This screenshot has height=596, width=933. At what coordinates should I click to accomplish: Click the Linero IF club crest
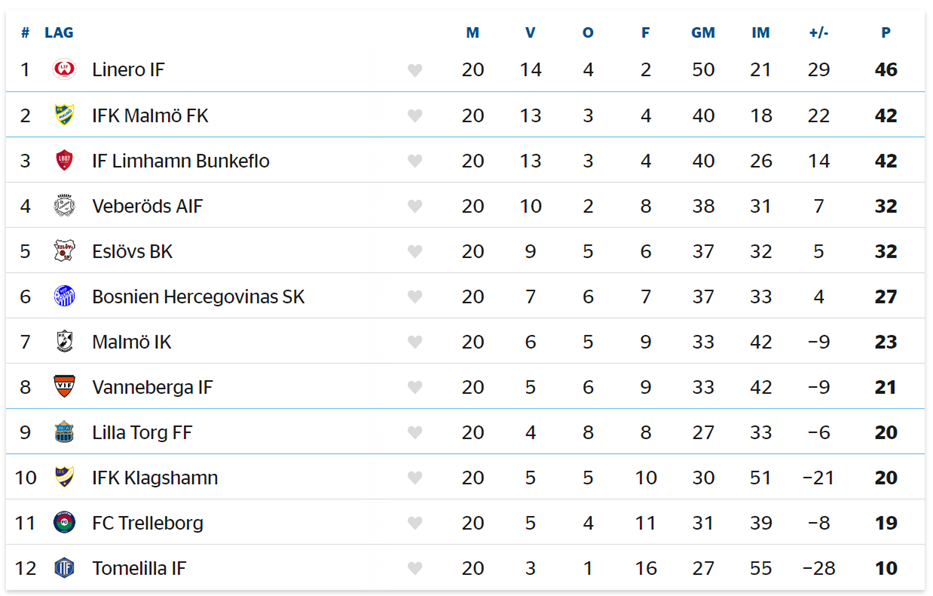pyautogui.click(x=64, y=70)
